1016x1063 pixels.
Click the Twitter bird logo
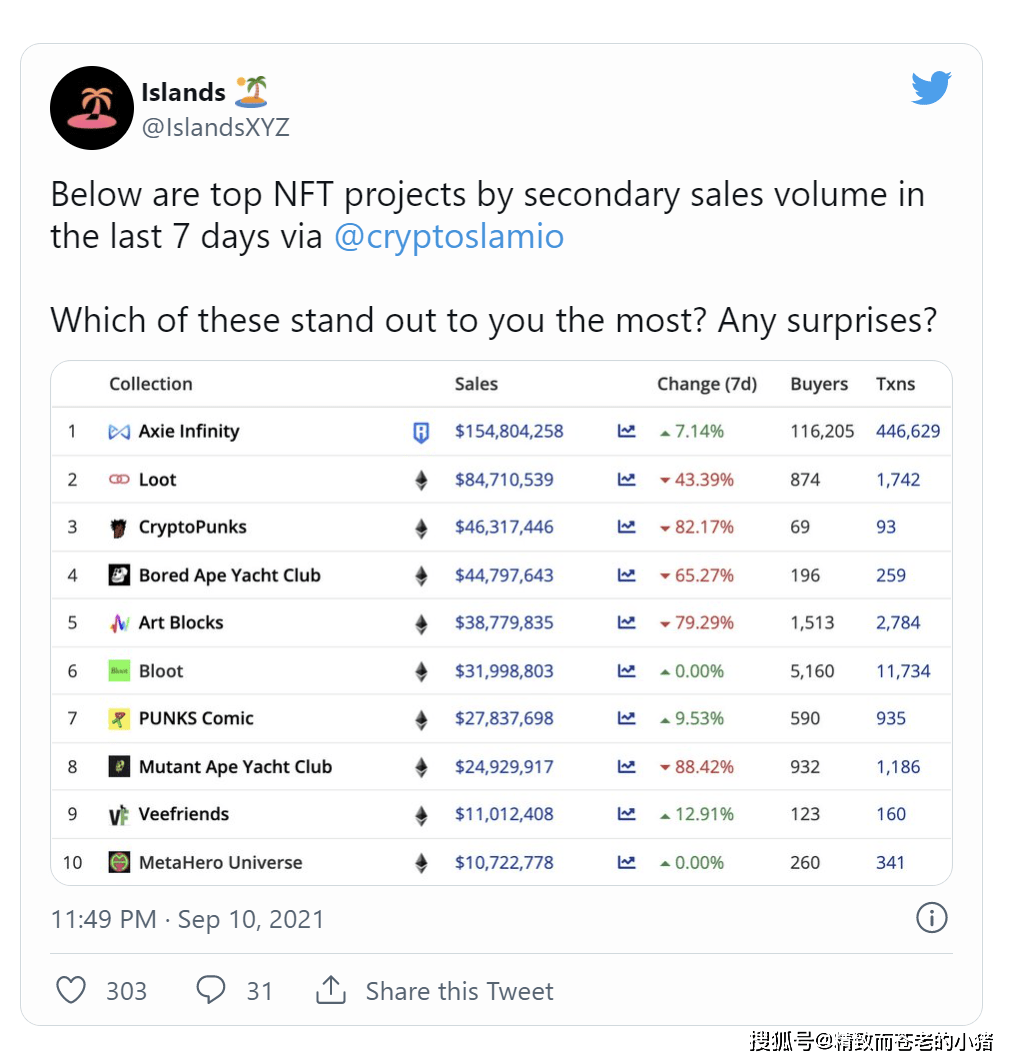pos(931,88)
